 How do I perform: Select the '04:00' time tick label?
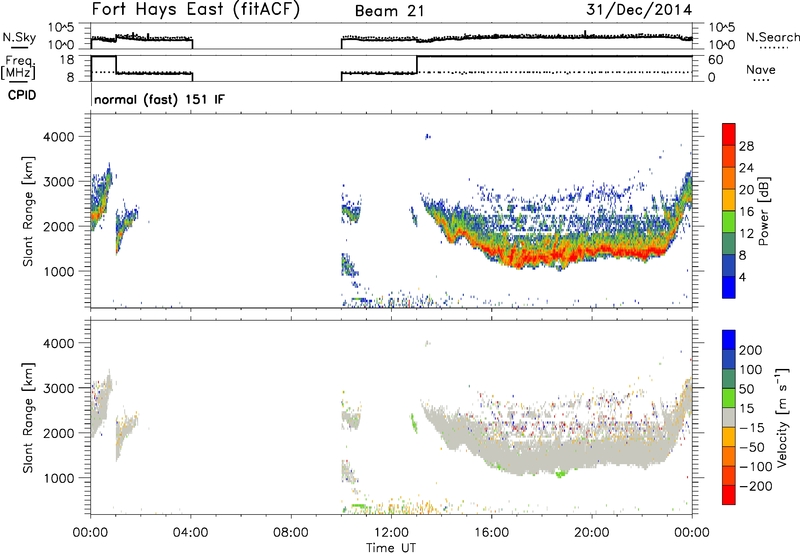click(190, 533)
